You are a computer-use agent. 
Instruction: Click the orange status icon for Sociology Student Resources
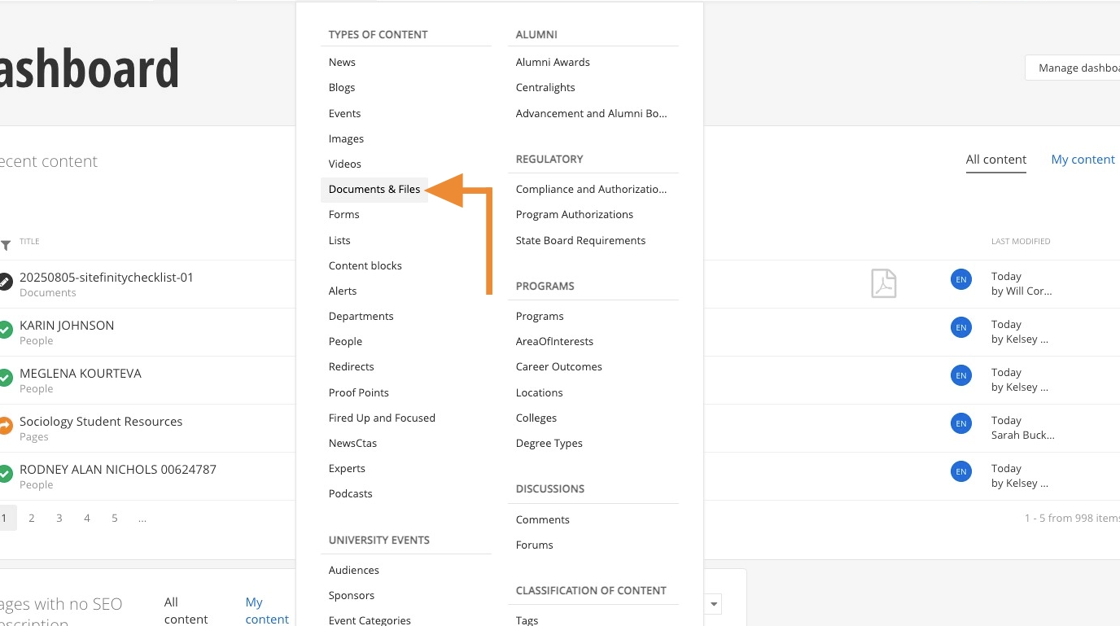point(5,426)
